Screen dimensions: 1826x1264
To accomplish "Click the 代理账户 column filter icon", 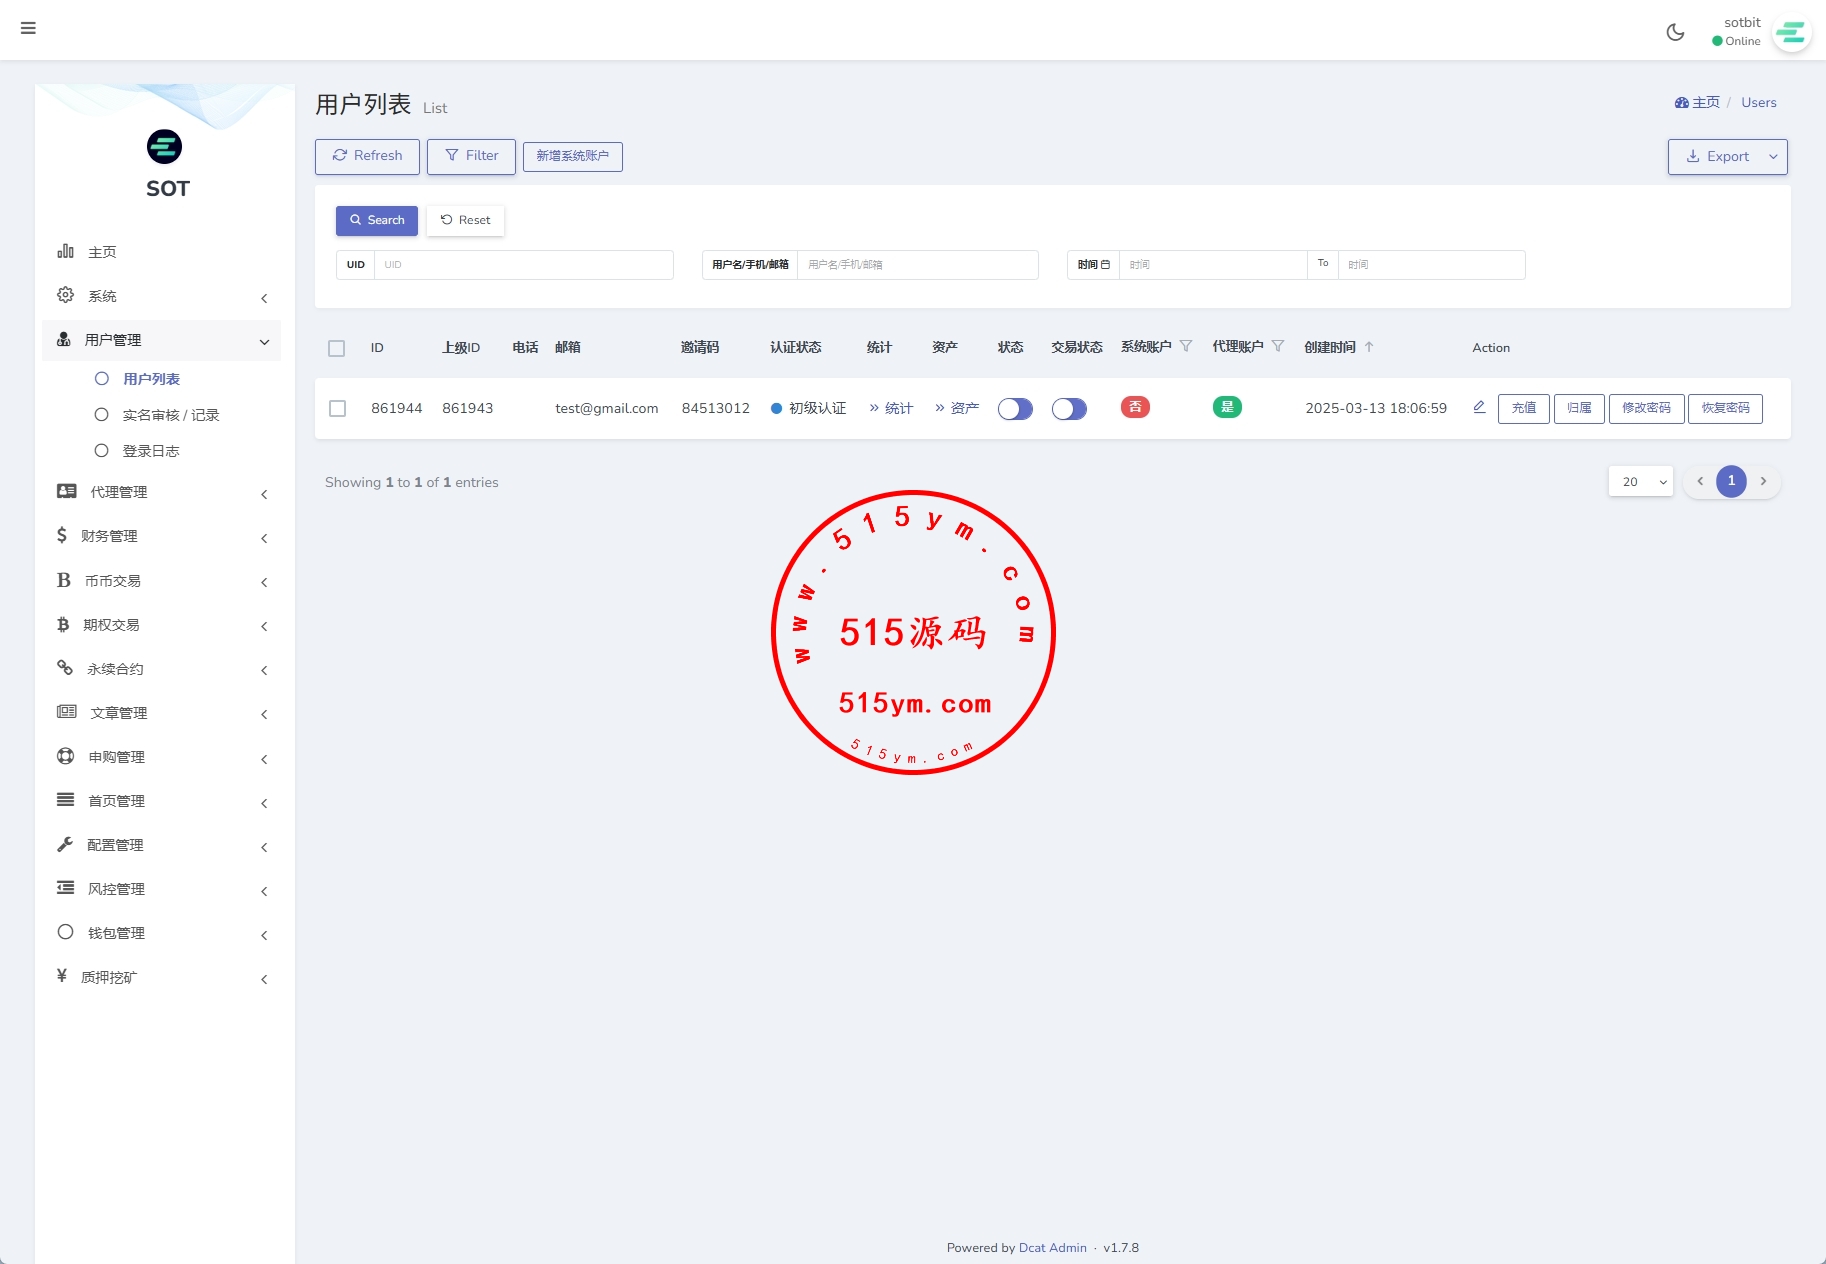I will 1278,346.
